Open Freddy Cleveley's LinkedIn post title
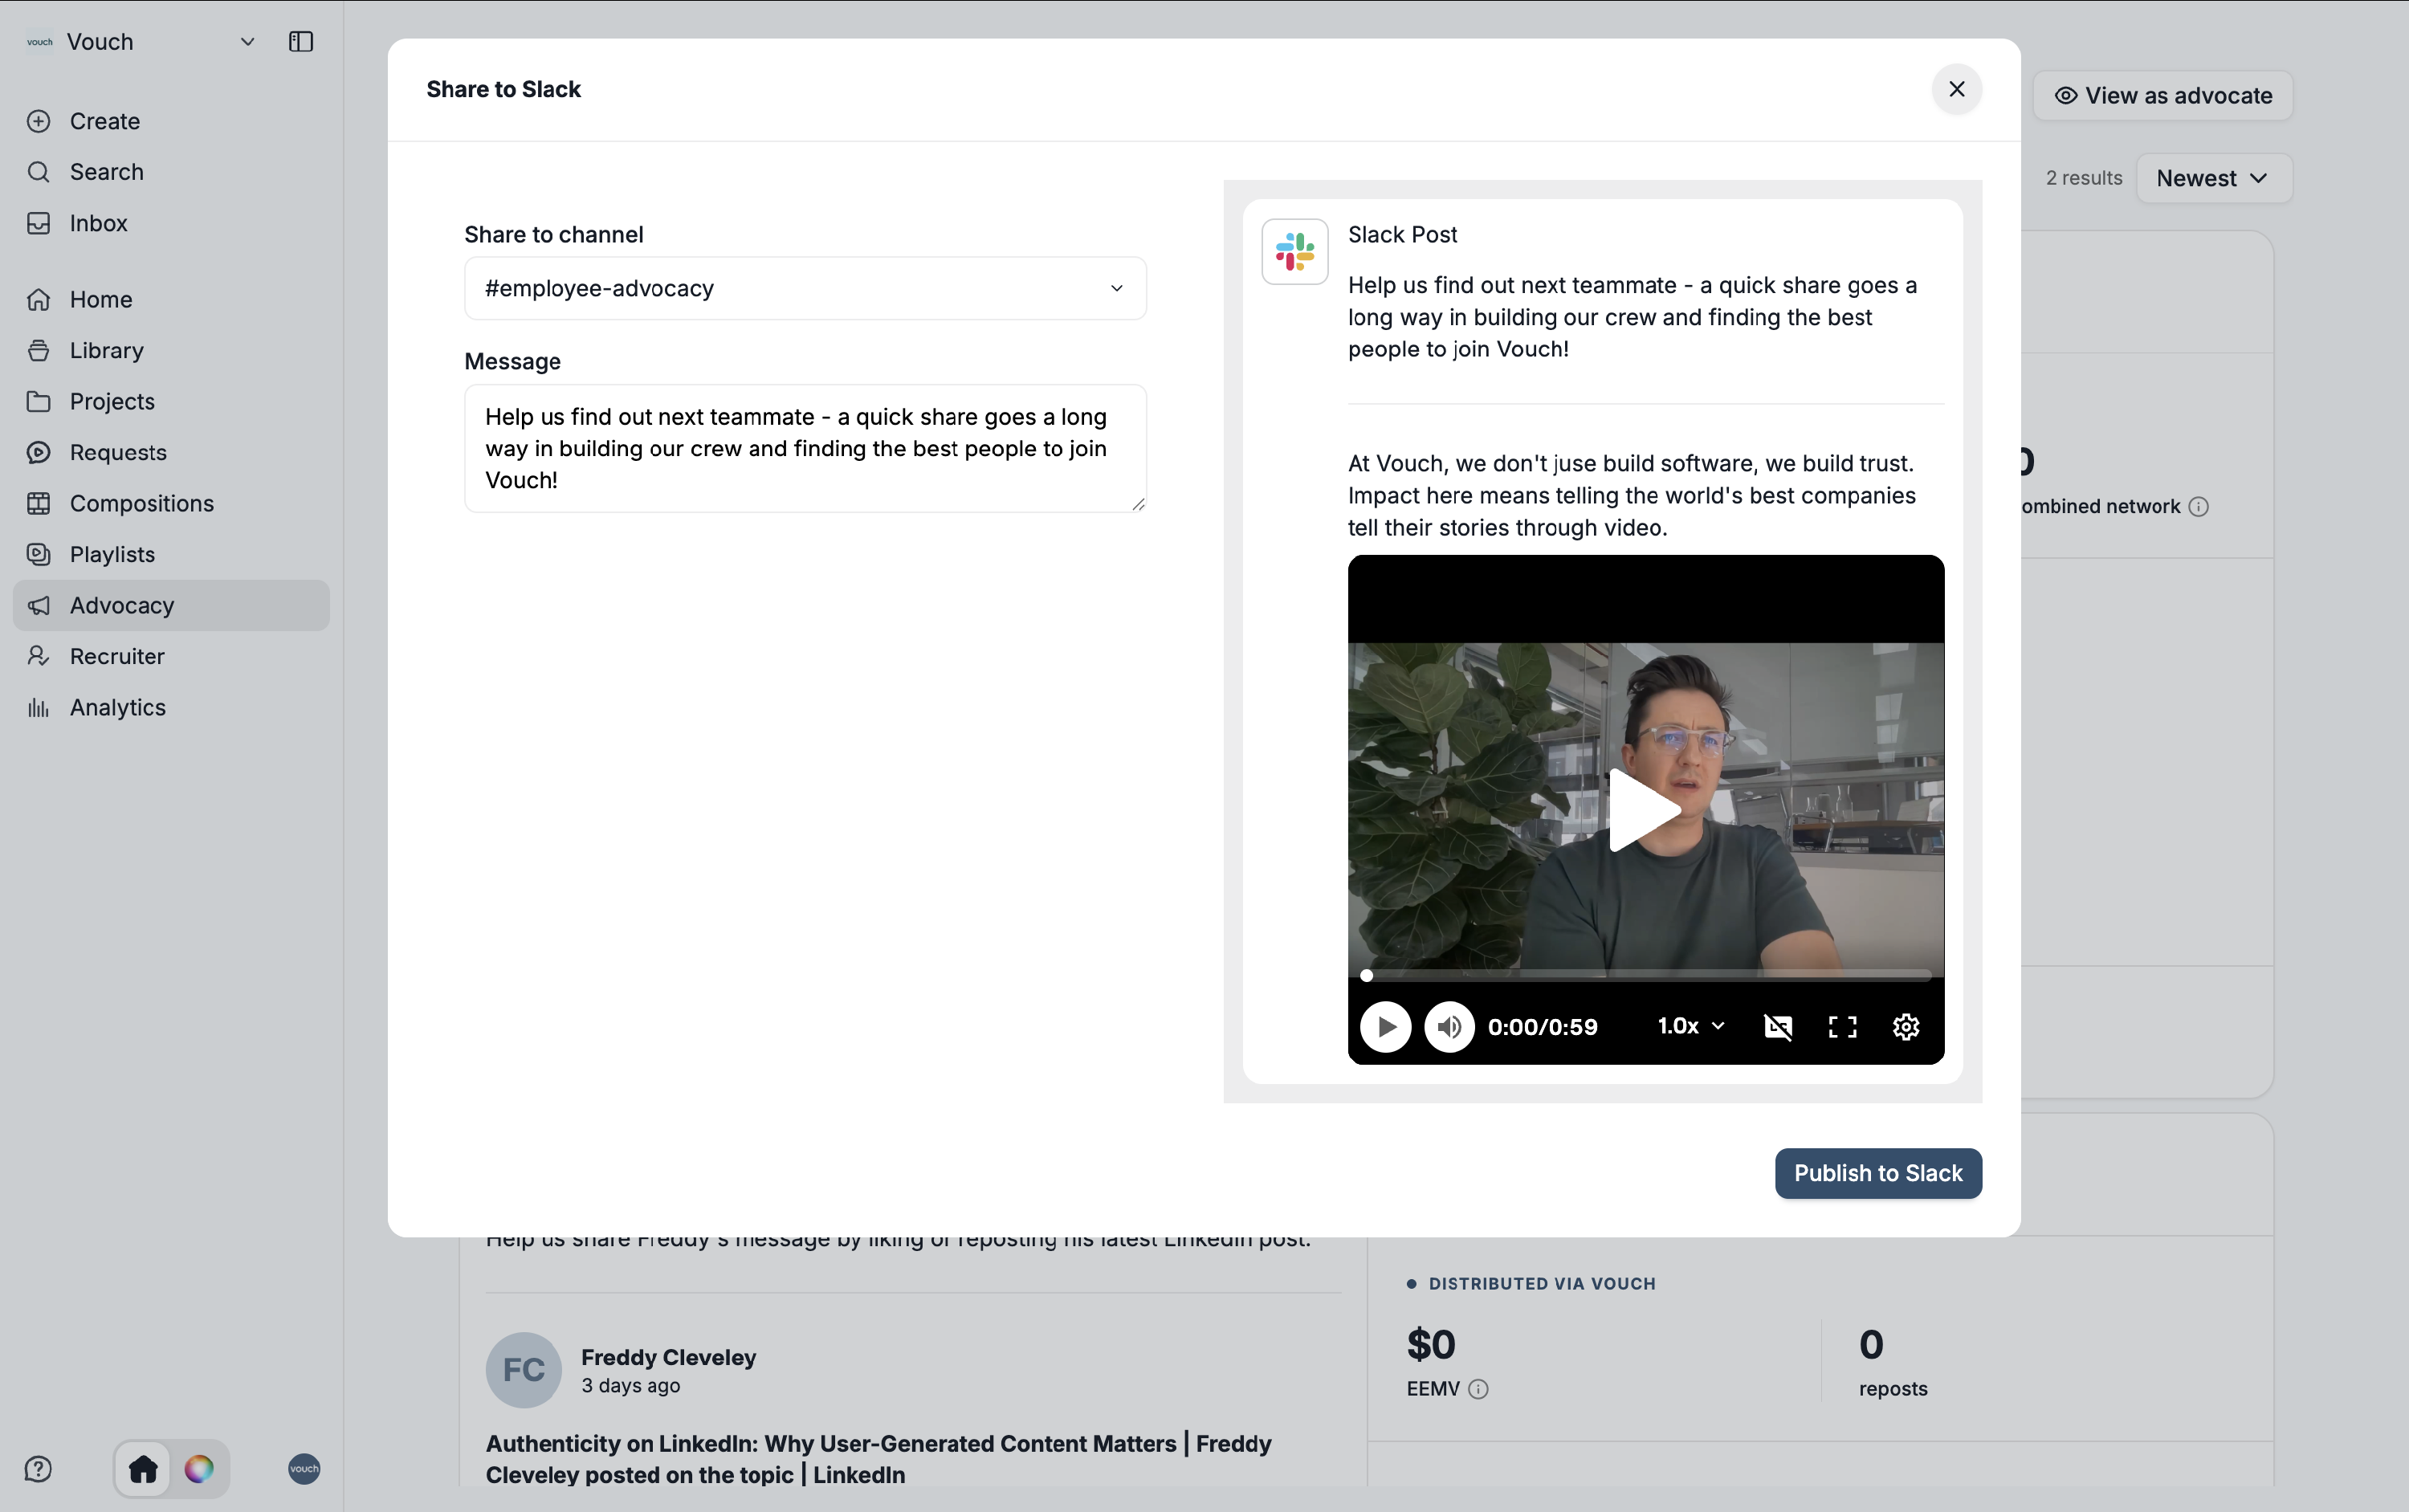The image size is (2409, 1512). (879, 1459)
